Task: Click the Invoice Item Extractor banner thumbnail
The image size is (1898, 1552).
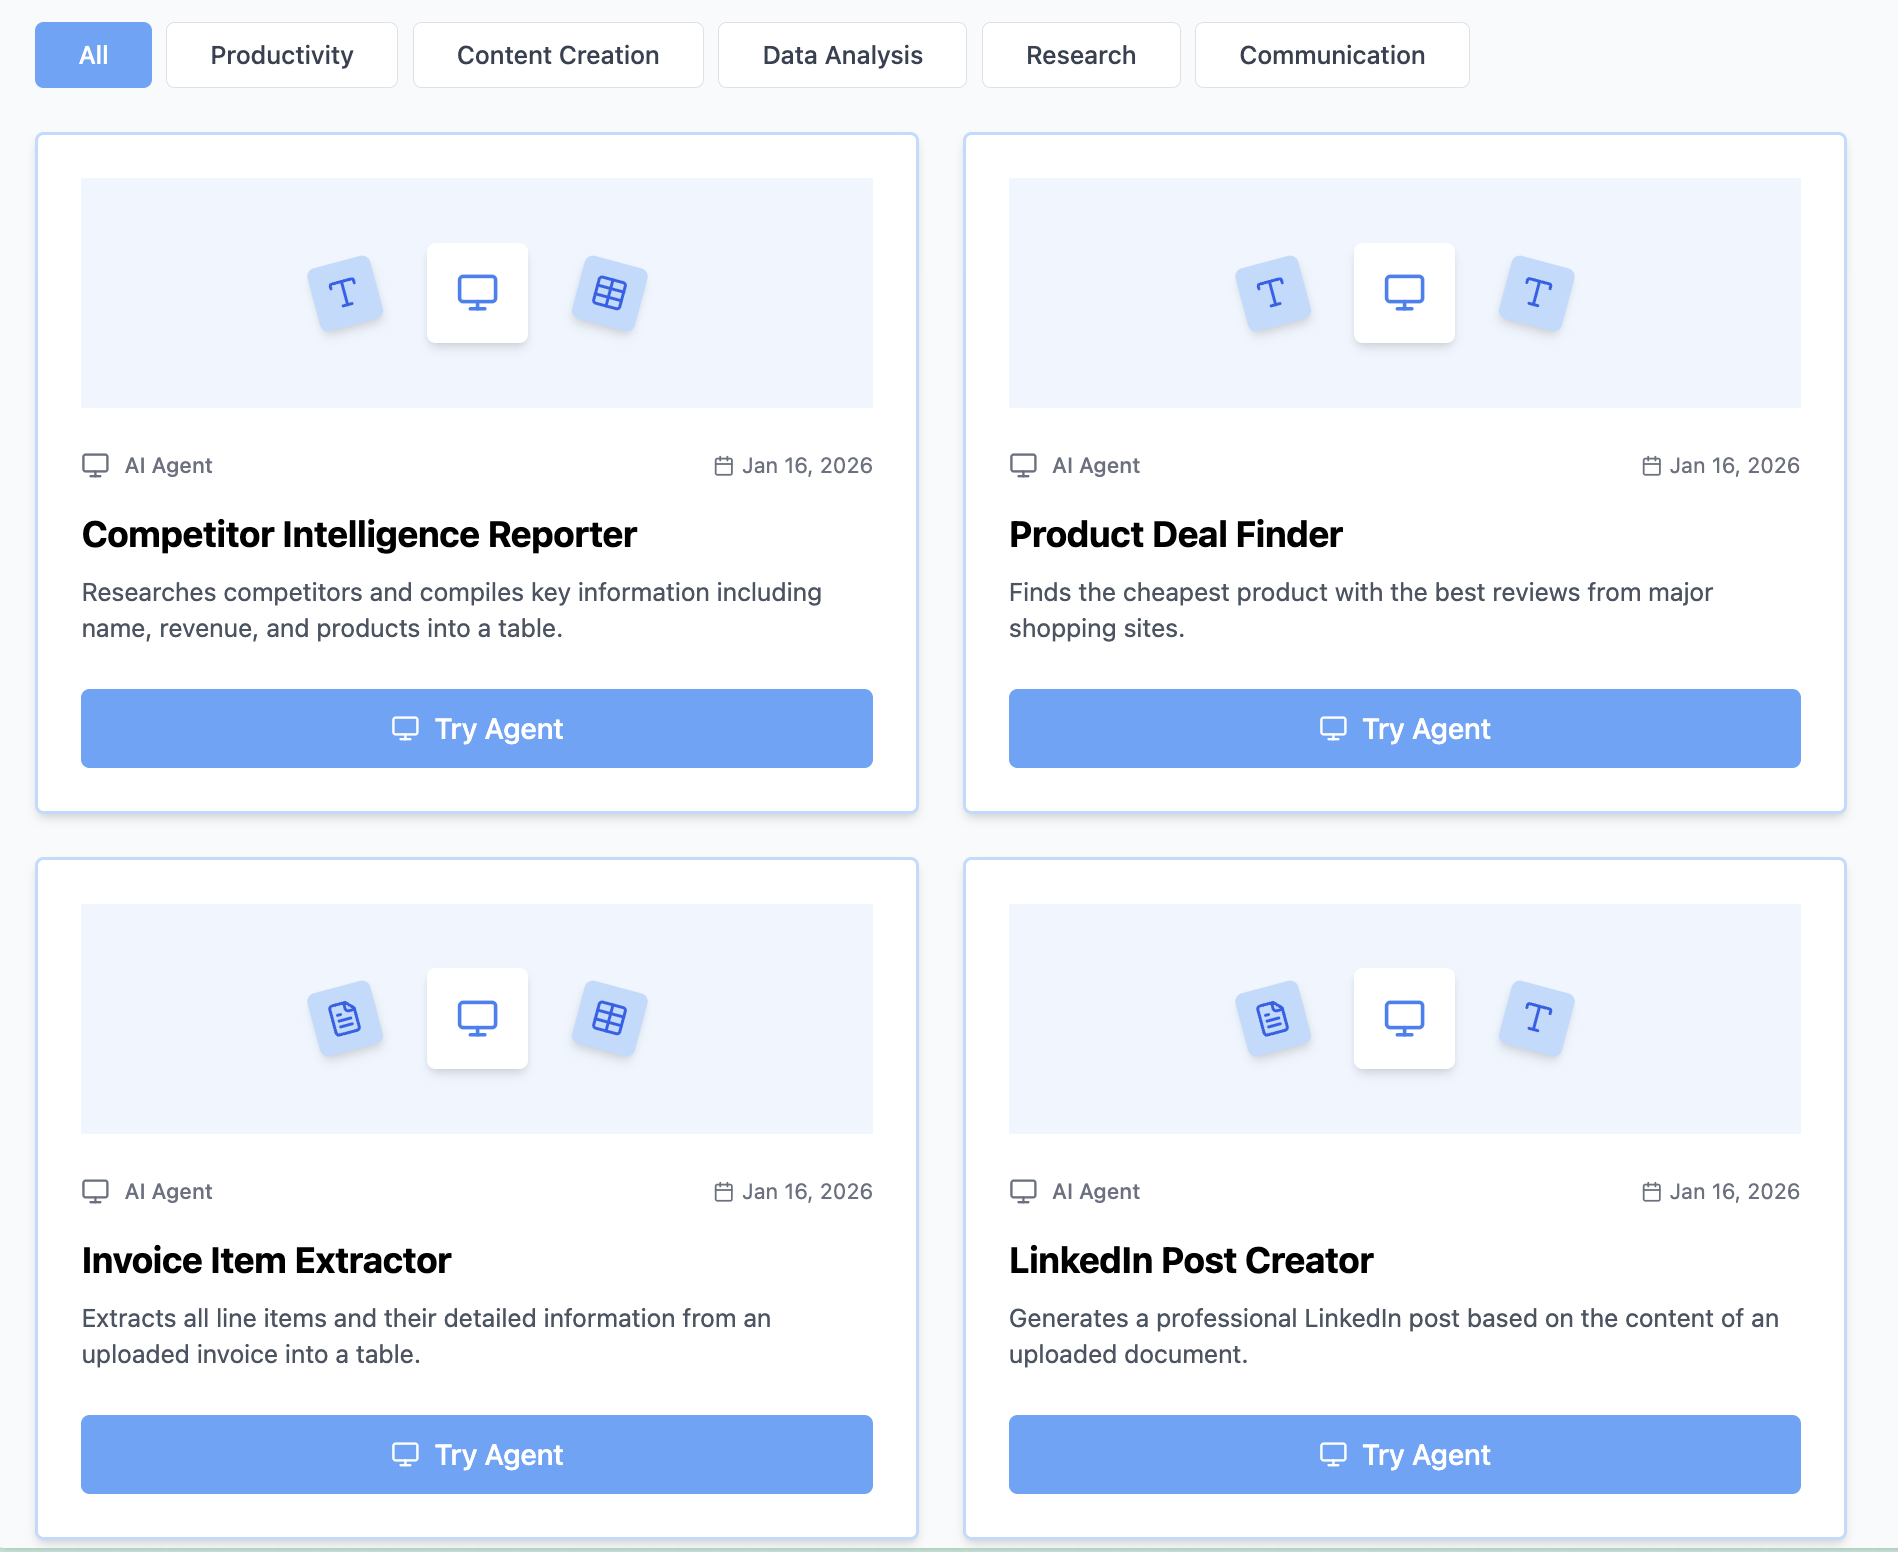Action: point(477,1019)
